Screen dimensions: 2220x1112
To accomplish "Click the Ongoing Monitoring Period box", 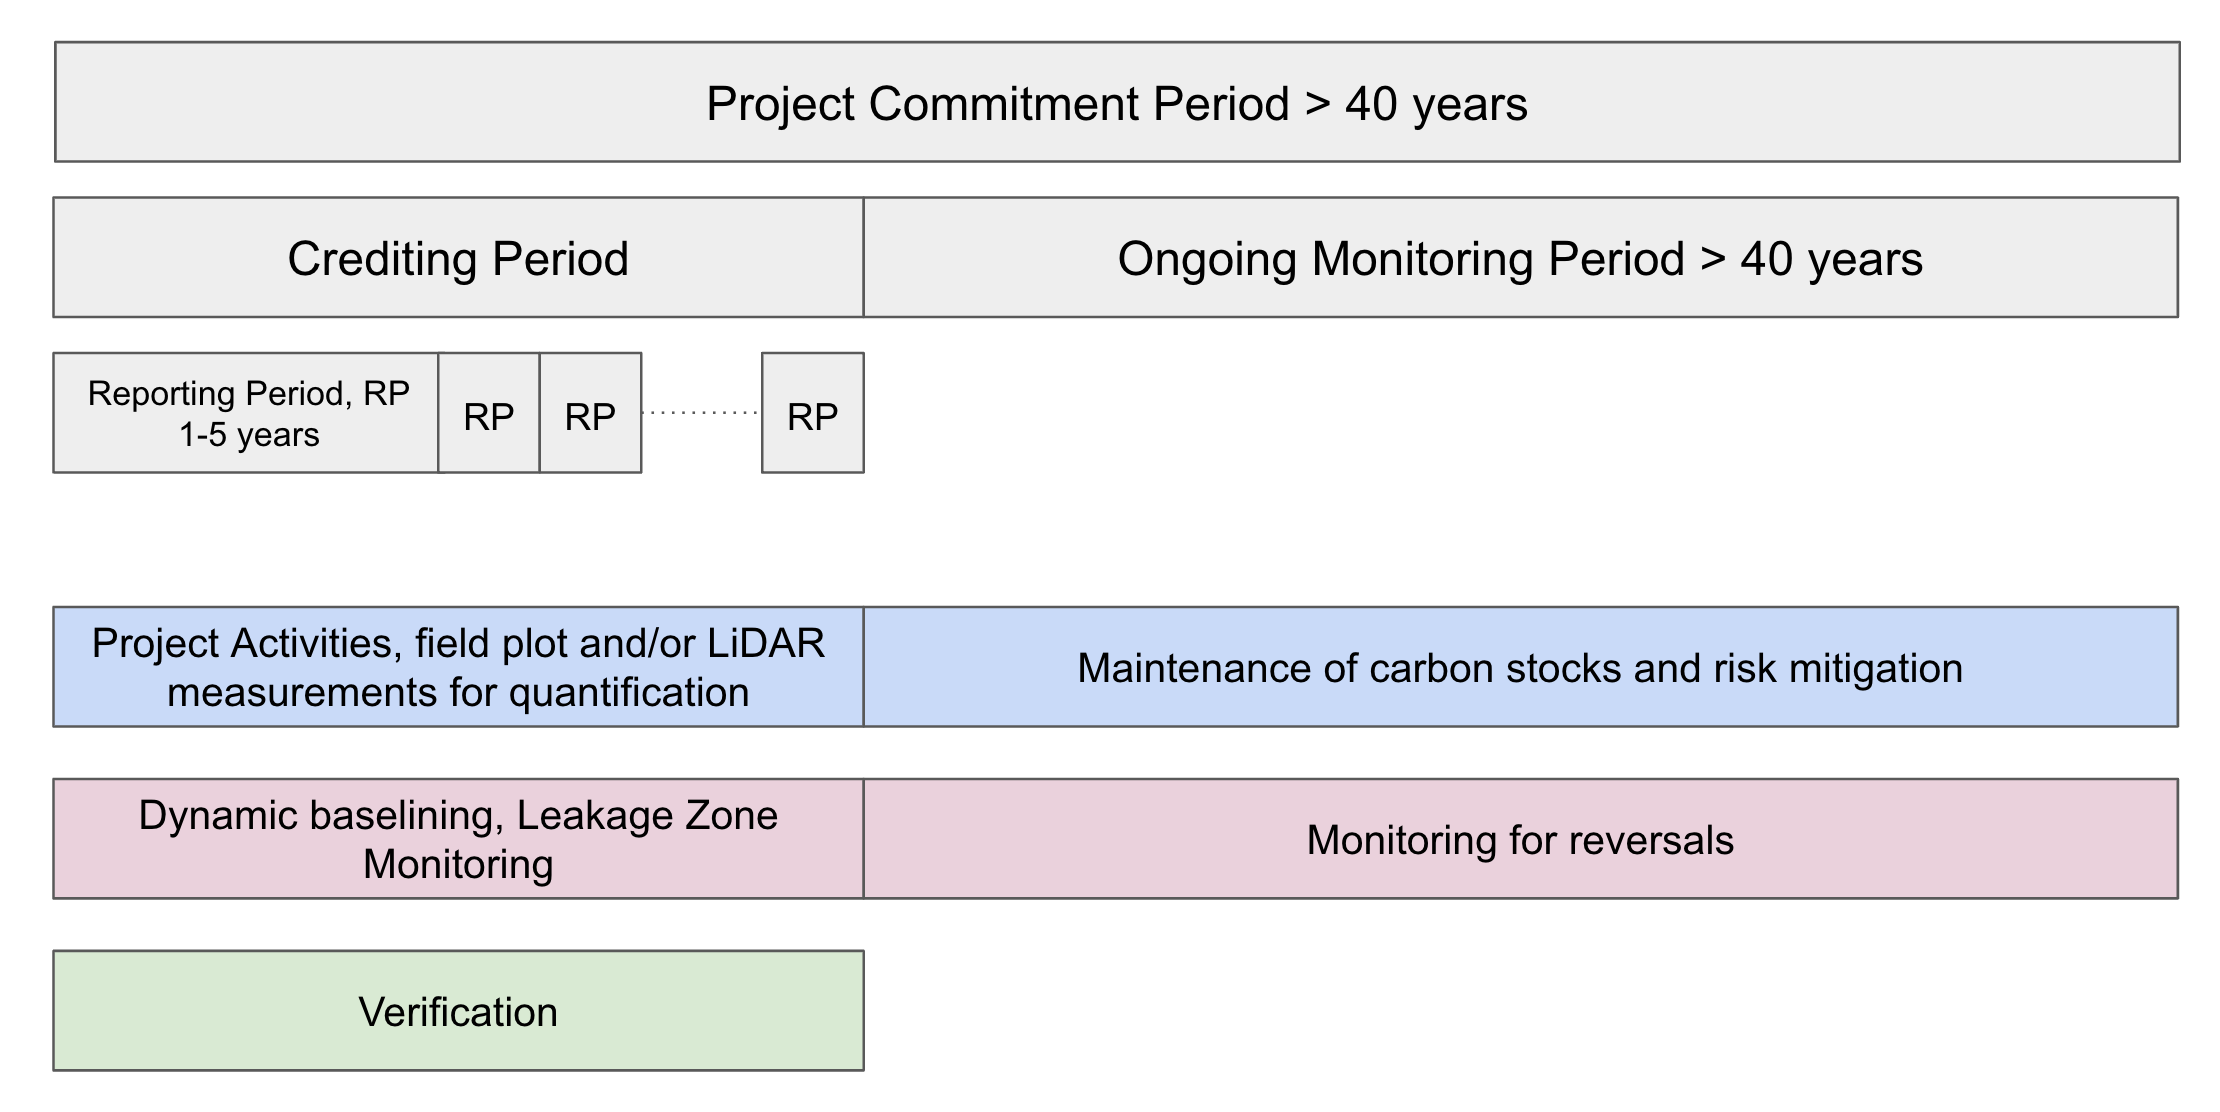I will [1520, 258].
